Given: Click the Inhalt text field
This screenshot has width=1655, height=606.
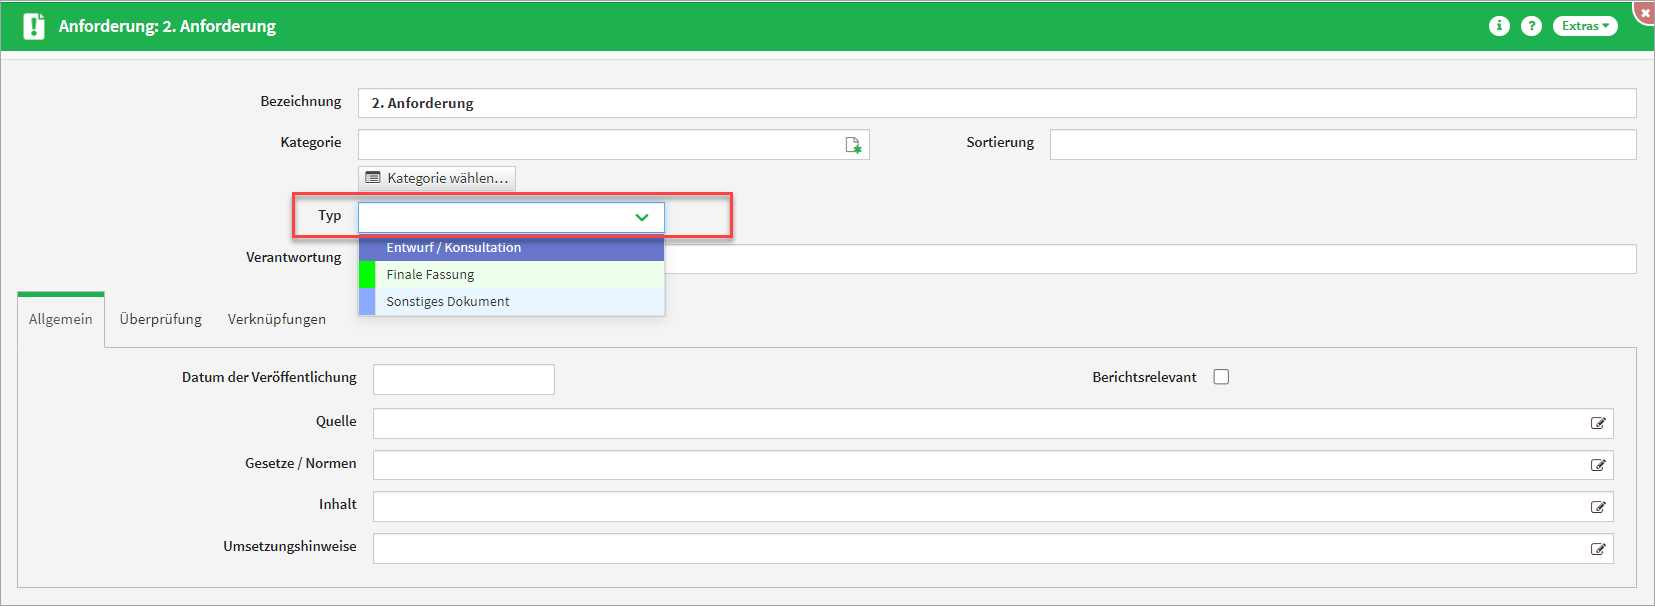Looking at the screenshot, I should click(x=993, y=507).
